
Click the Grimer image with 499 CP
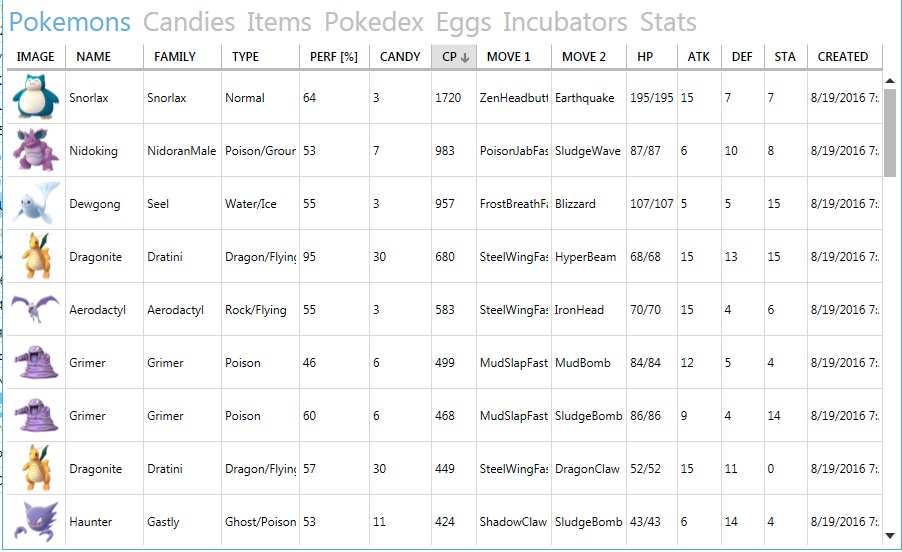[x=36, y=362]
